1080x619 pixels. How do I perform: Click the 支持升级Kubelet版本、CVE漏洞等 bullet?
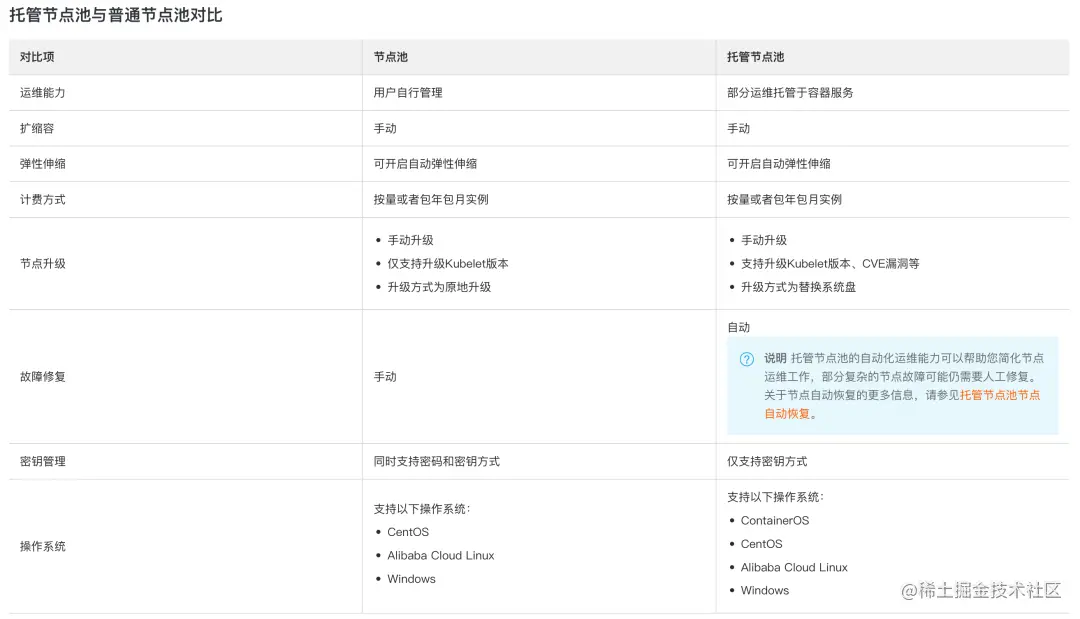click(x=830, y=264)
